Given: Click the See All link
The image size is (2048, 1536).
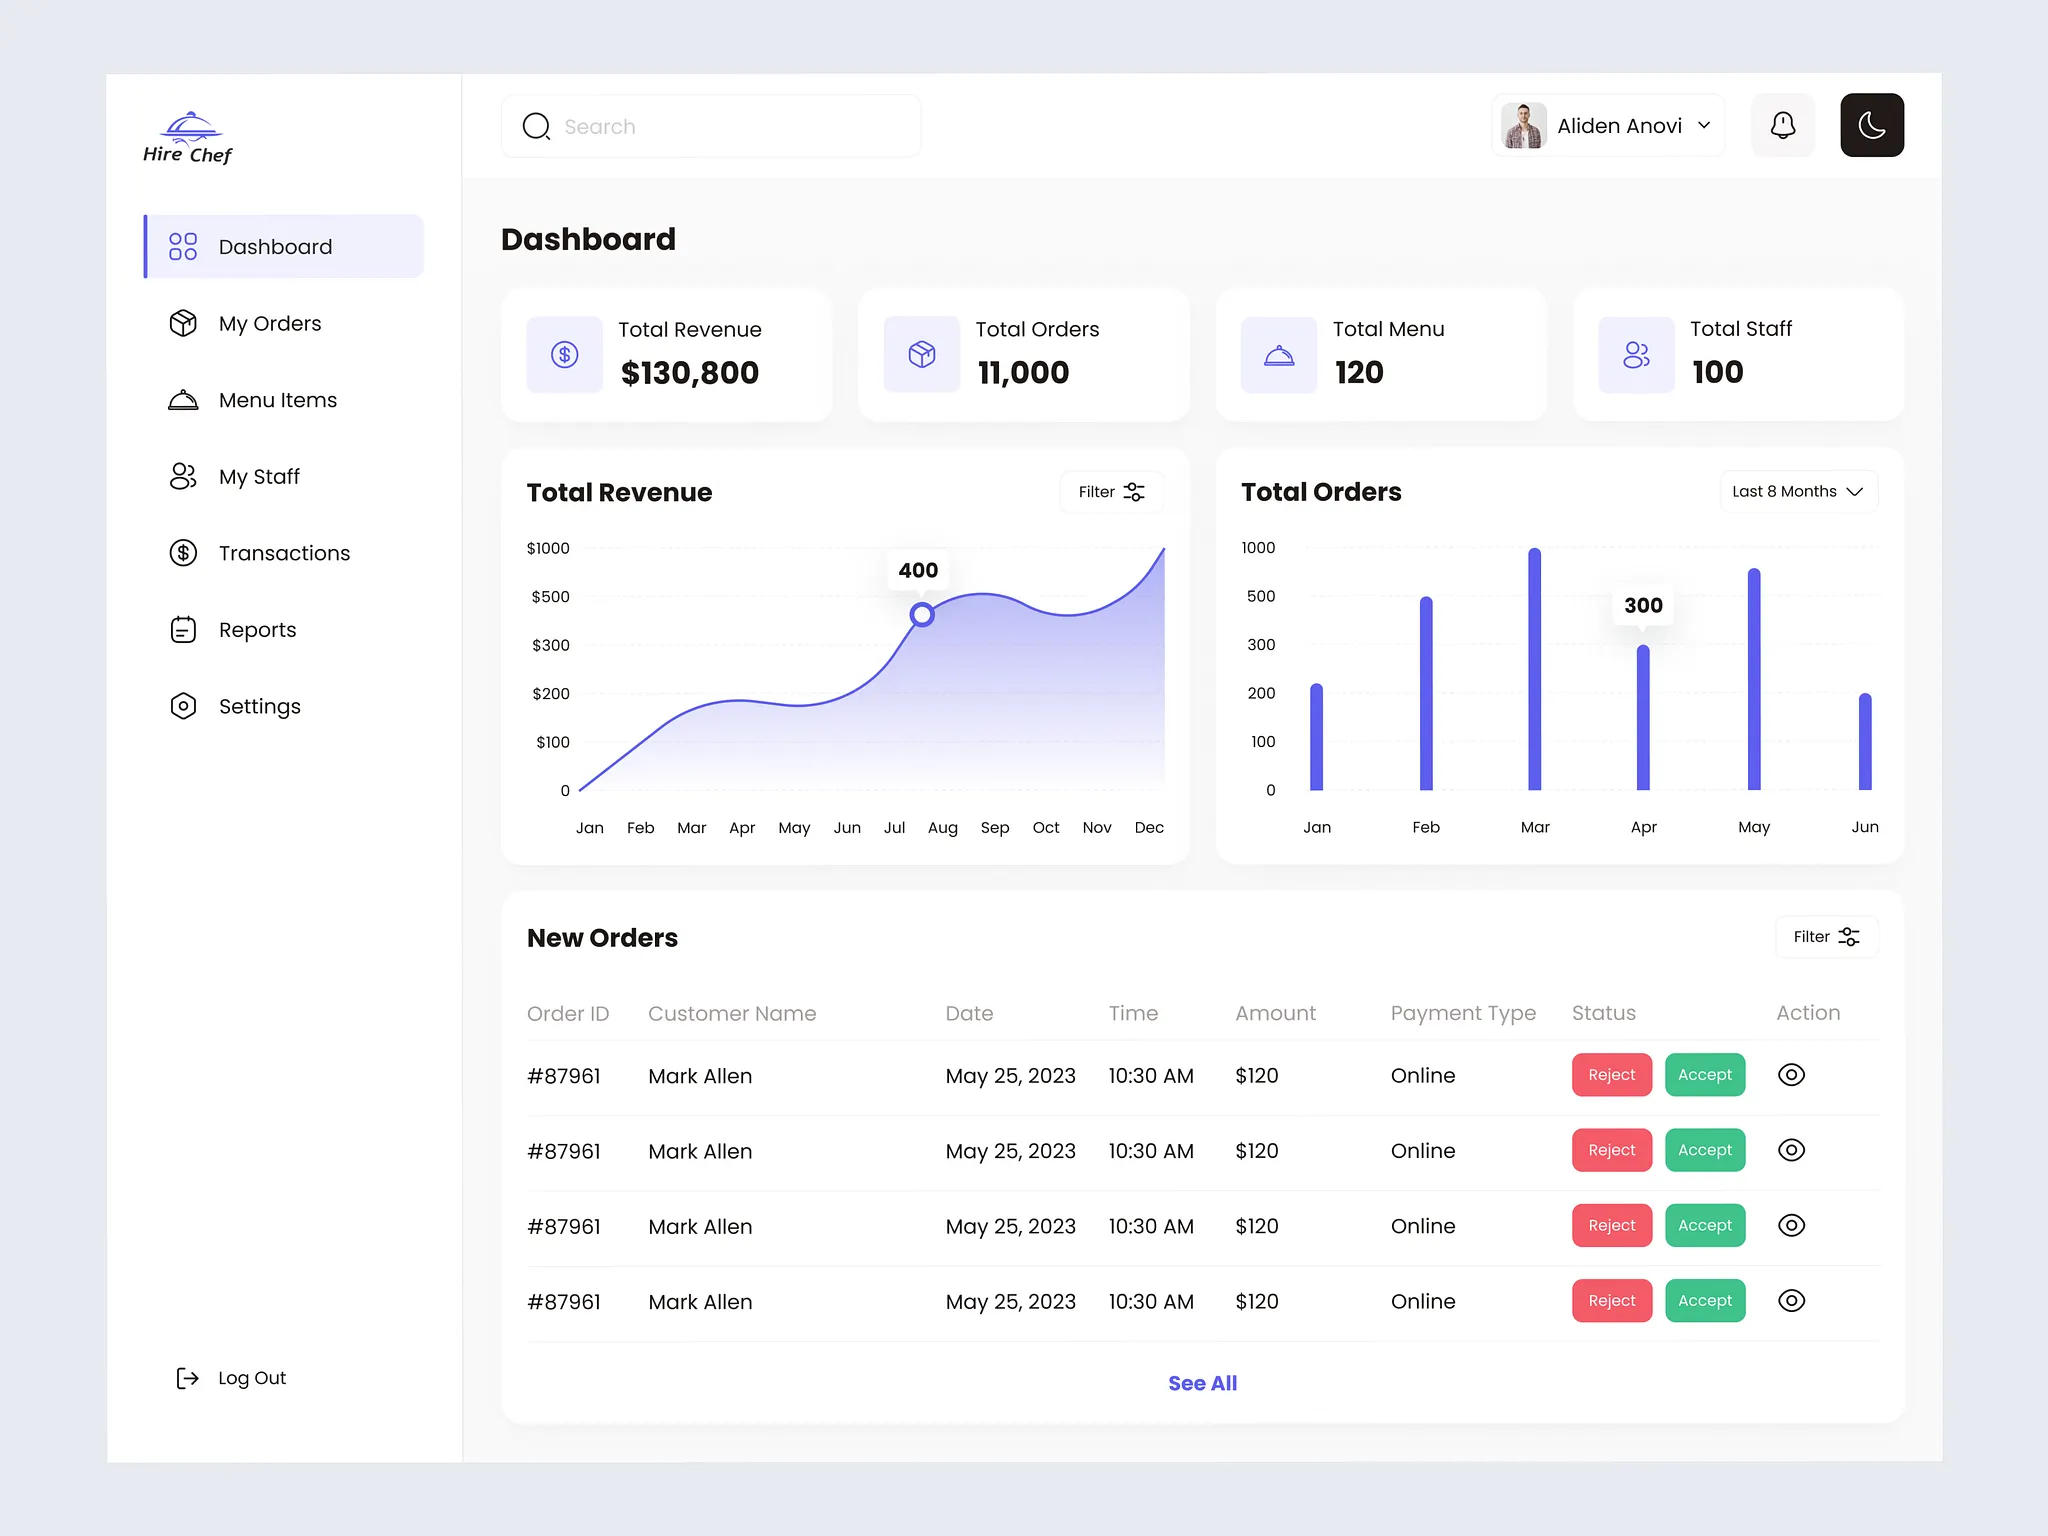Looking at the screenshot, I should (x=1202, y=1383).
